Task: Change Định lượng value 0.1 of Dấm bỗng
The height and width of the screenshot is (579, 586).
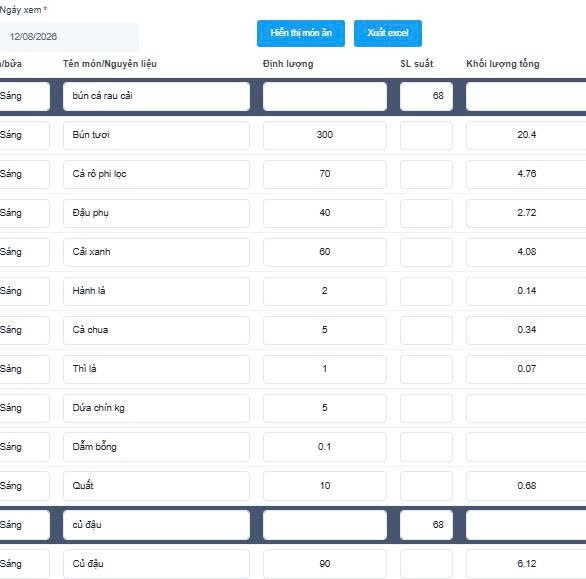Action: [325, 447]
